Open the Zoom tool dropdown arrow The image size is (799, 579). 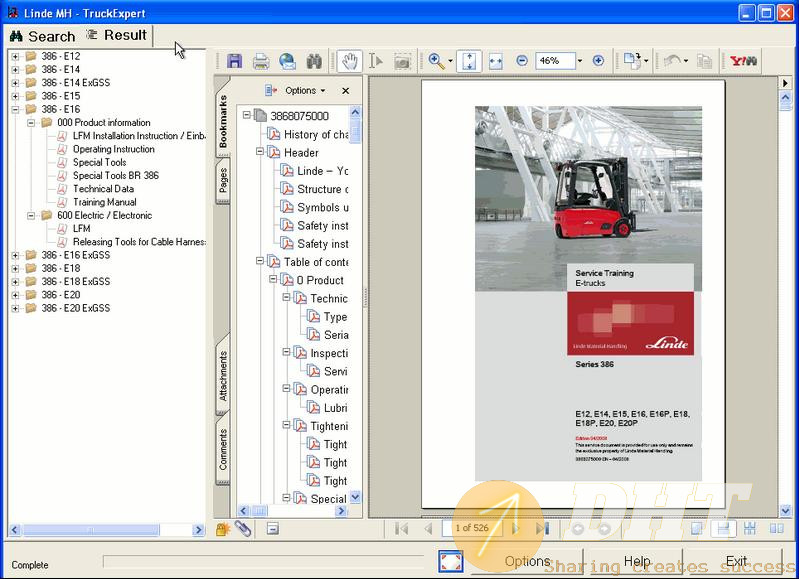point(450,61)
